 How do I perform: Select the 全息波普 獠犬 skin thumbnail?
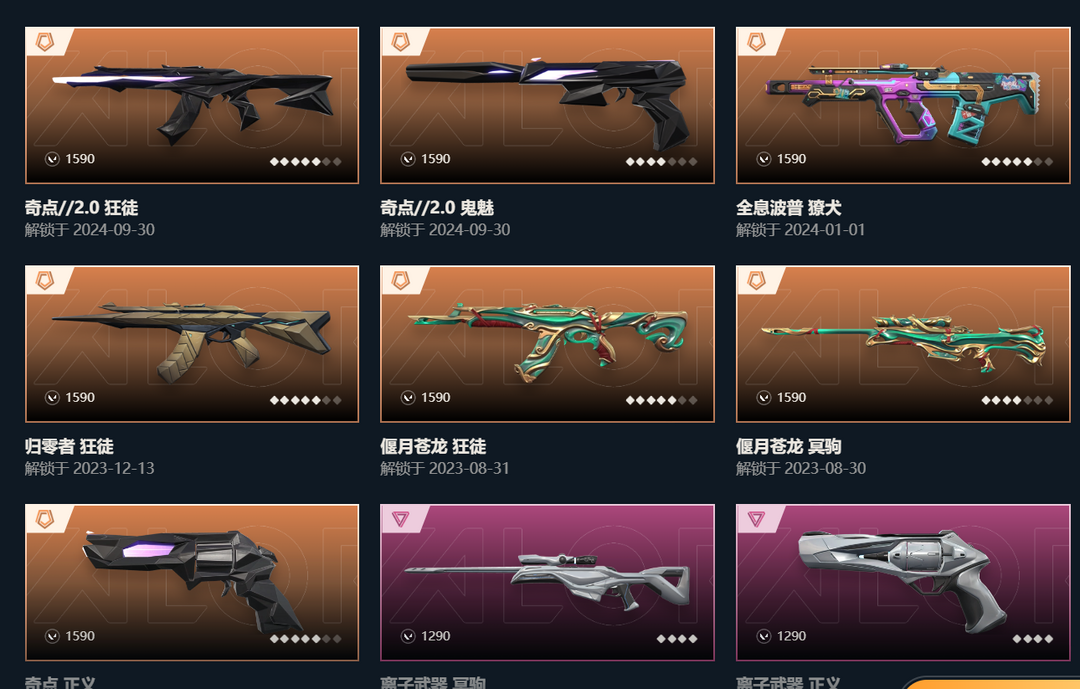point(903,105)
